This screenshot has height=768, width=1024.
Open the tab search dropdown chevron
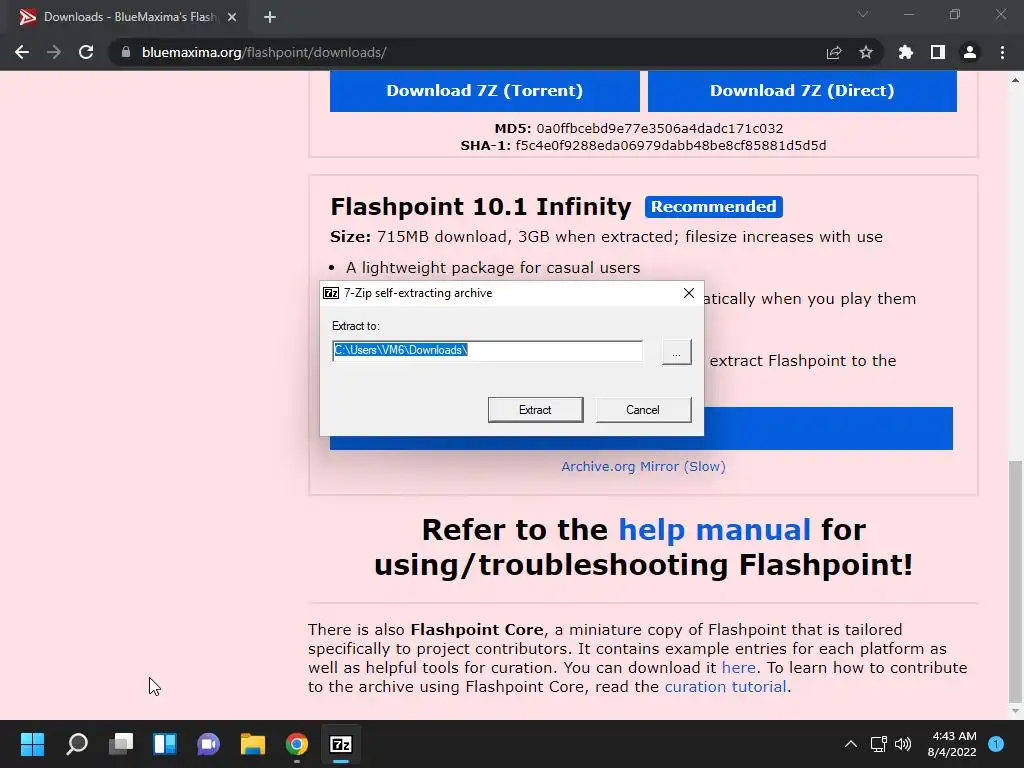coord(863,14)
